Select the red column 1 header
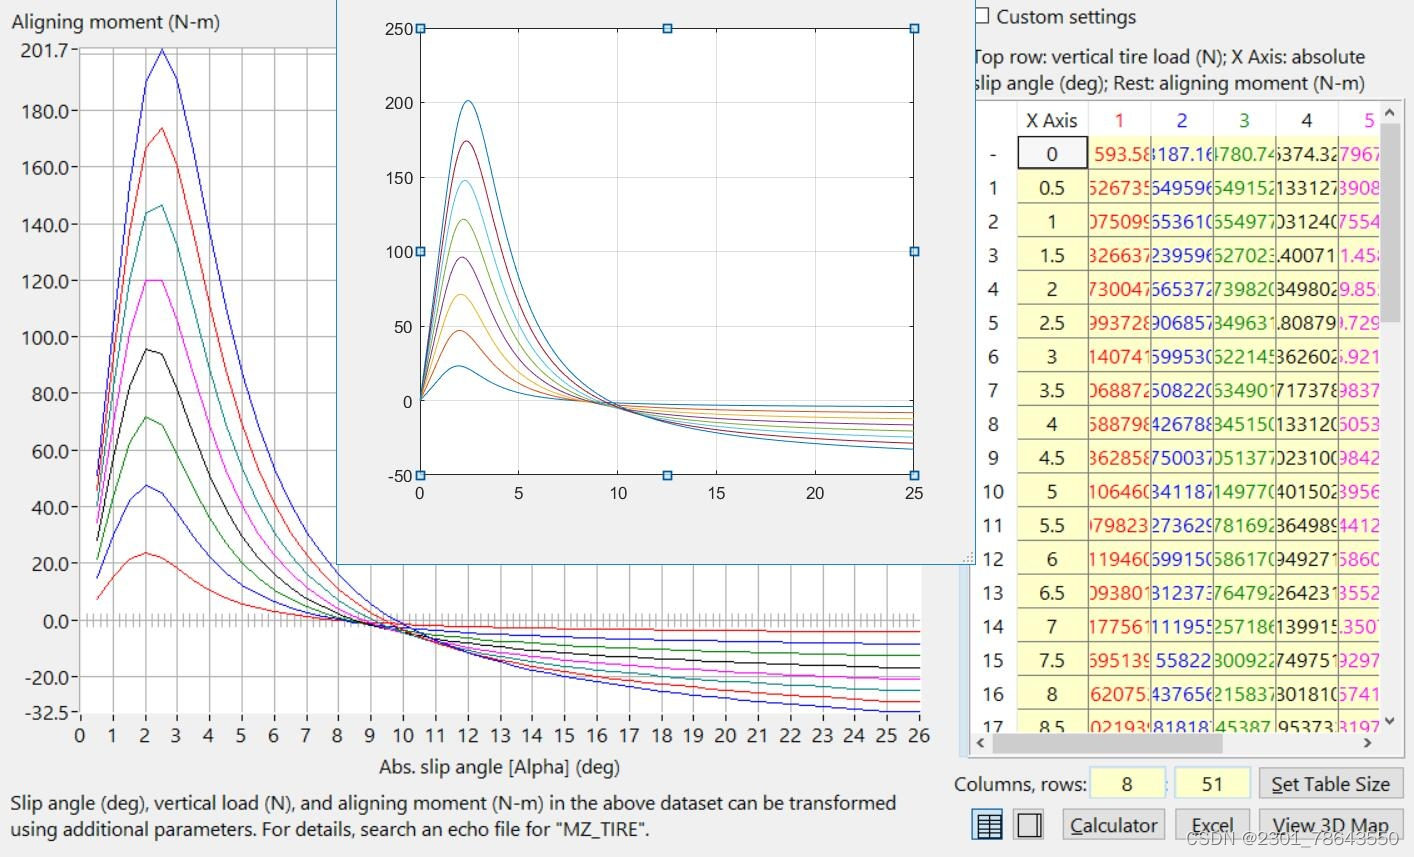The width and height of the screenshot is (1414, 857). (1119, 120)
